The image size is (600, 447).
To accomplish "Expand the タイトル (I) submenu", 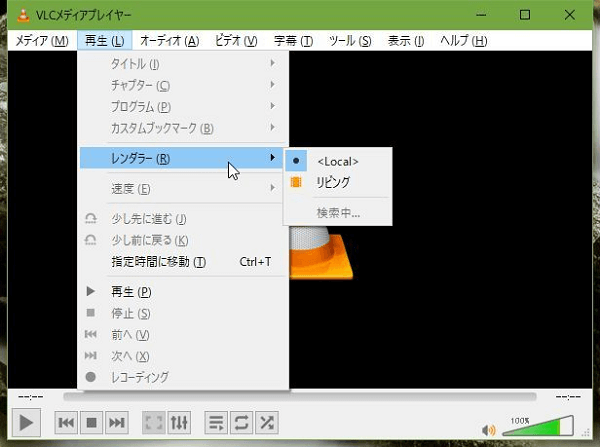I will pyautogui.click(x=183, y=64).
